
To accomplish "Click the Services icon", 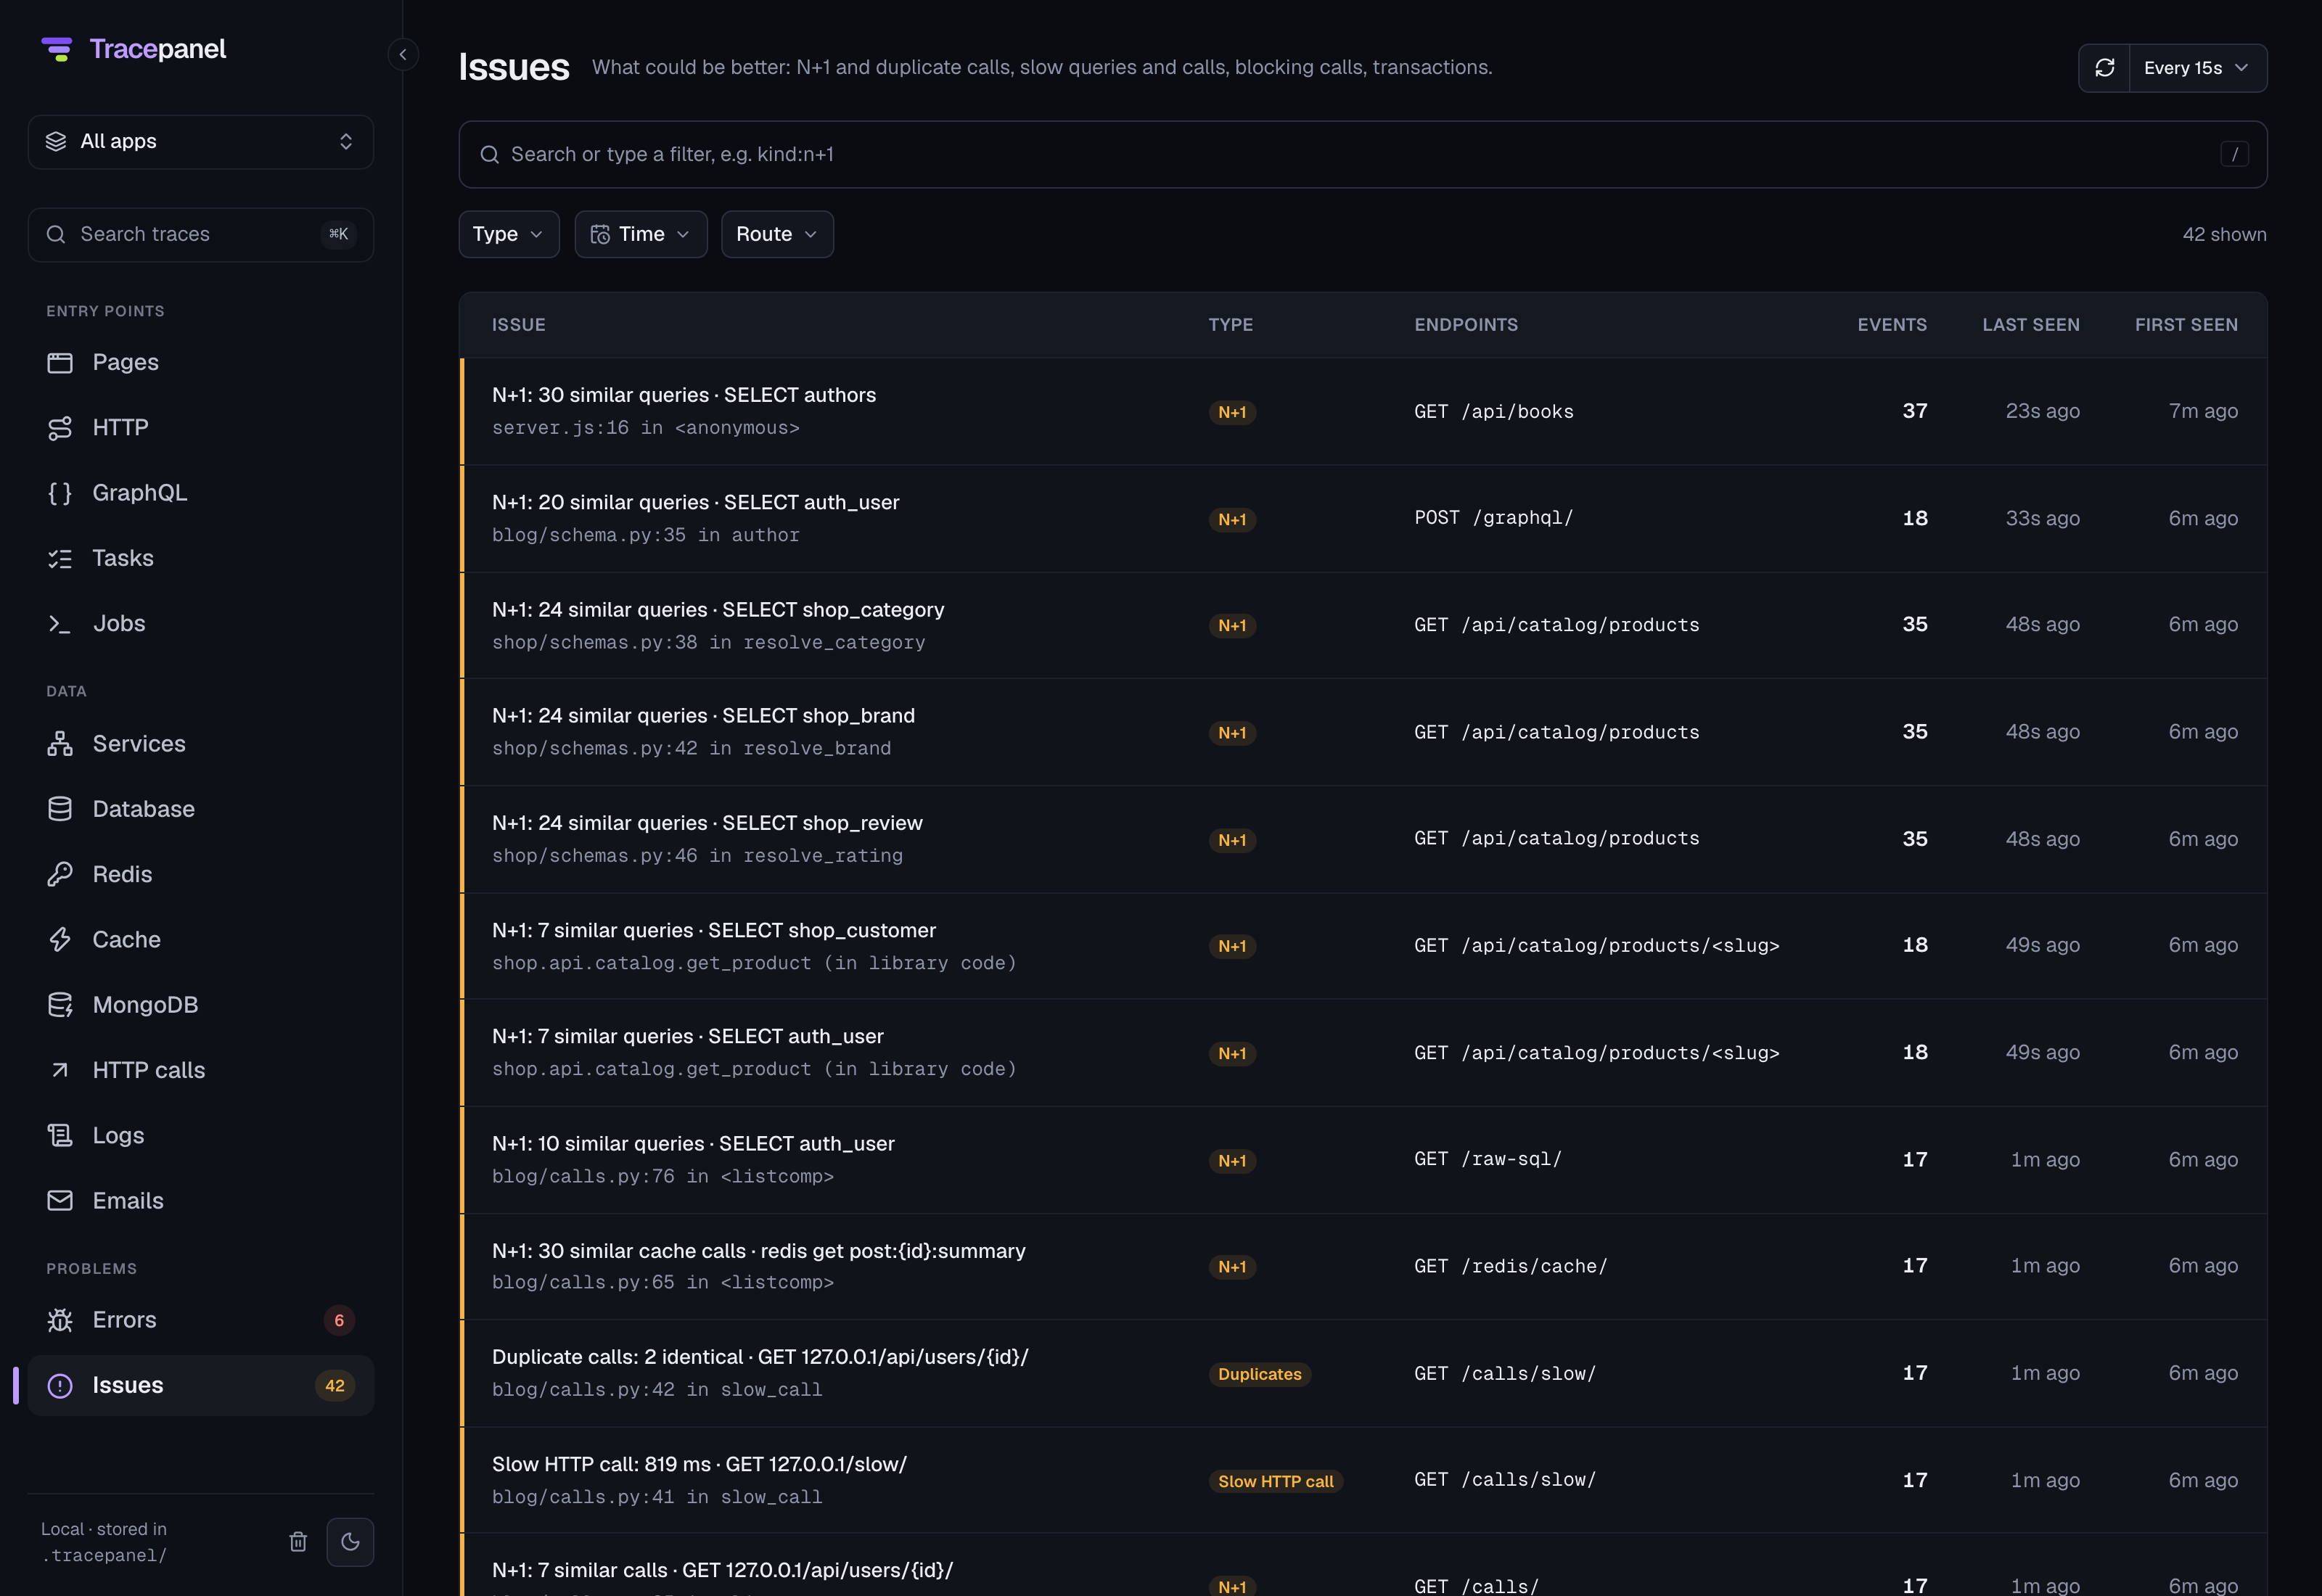I will pyautogui.click(x=60, y=743).
